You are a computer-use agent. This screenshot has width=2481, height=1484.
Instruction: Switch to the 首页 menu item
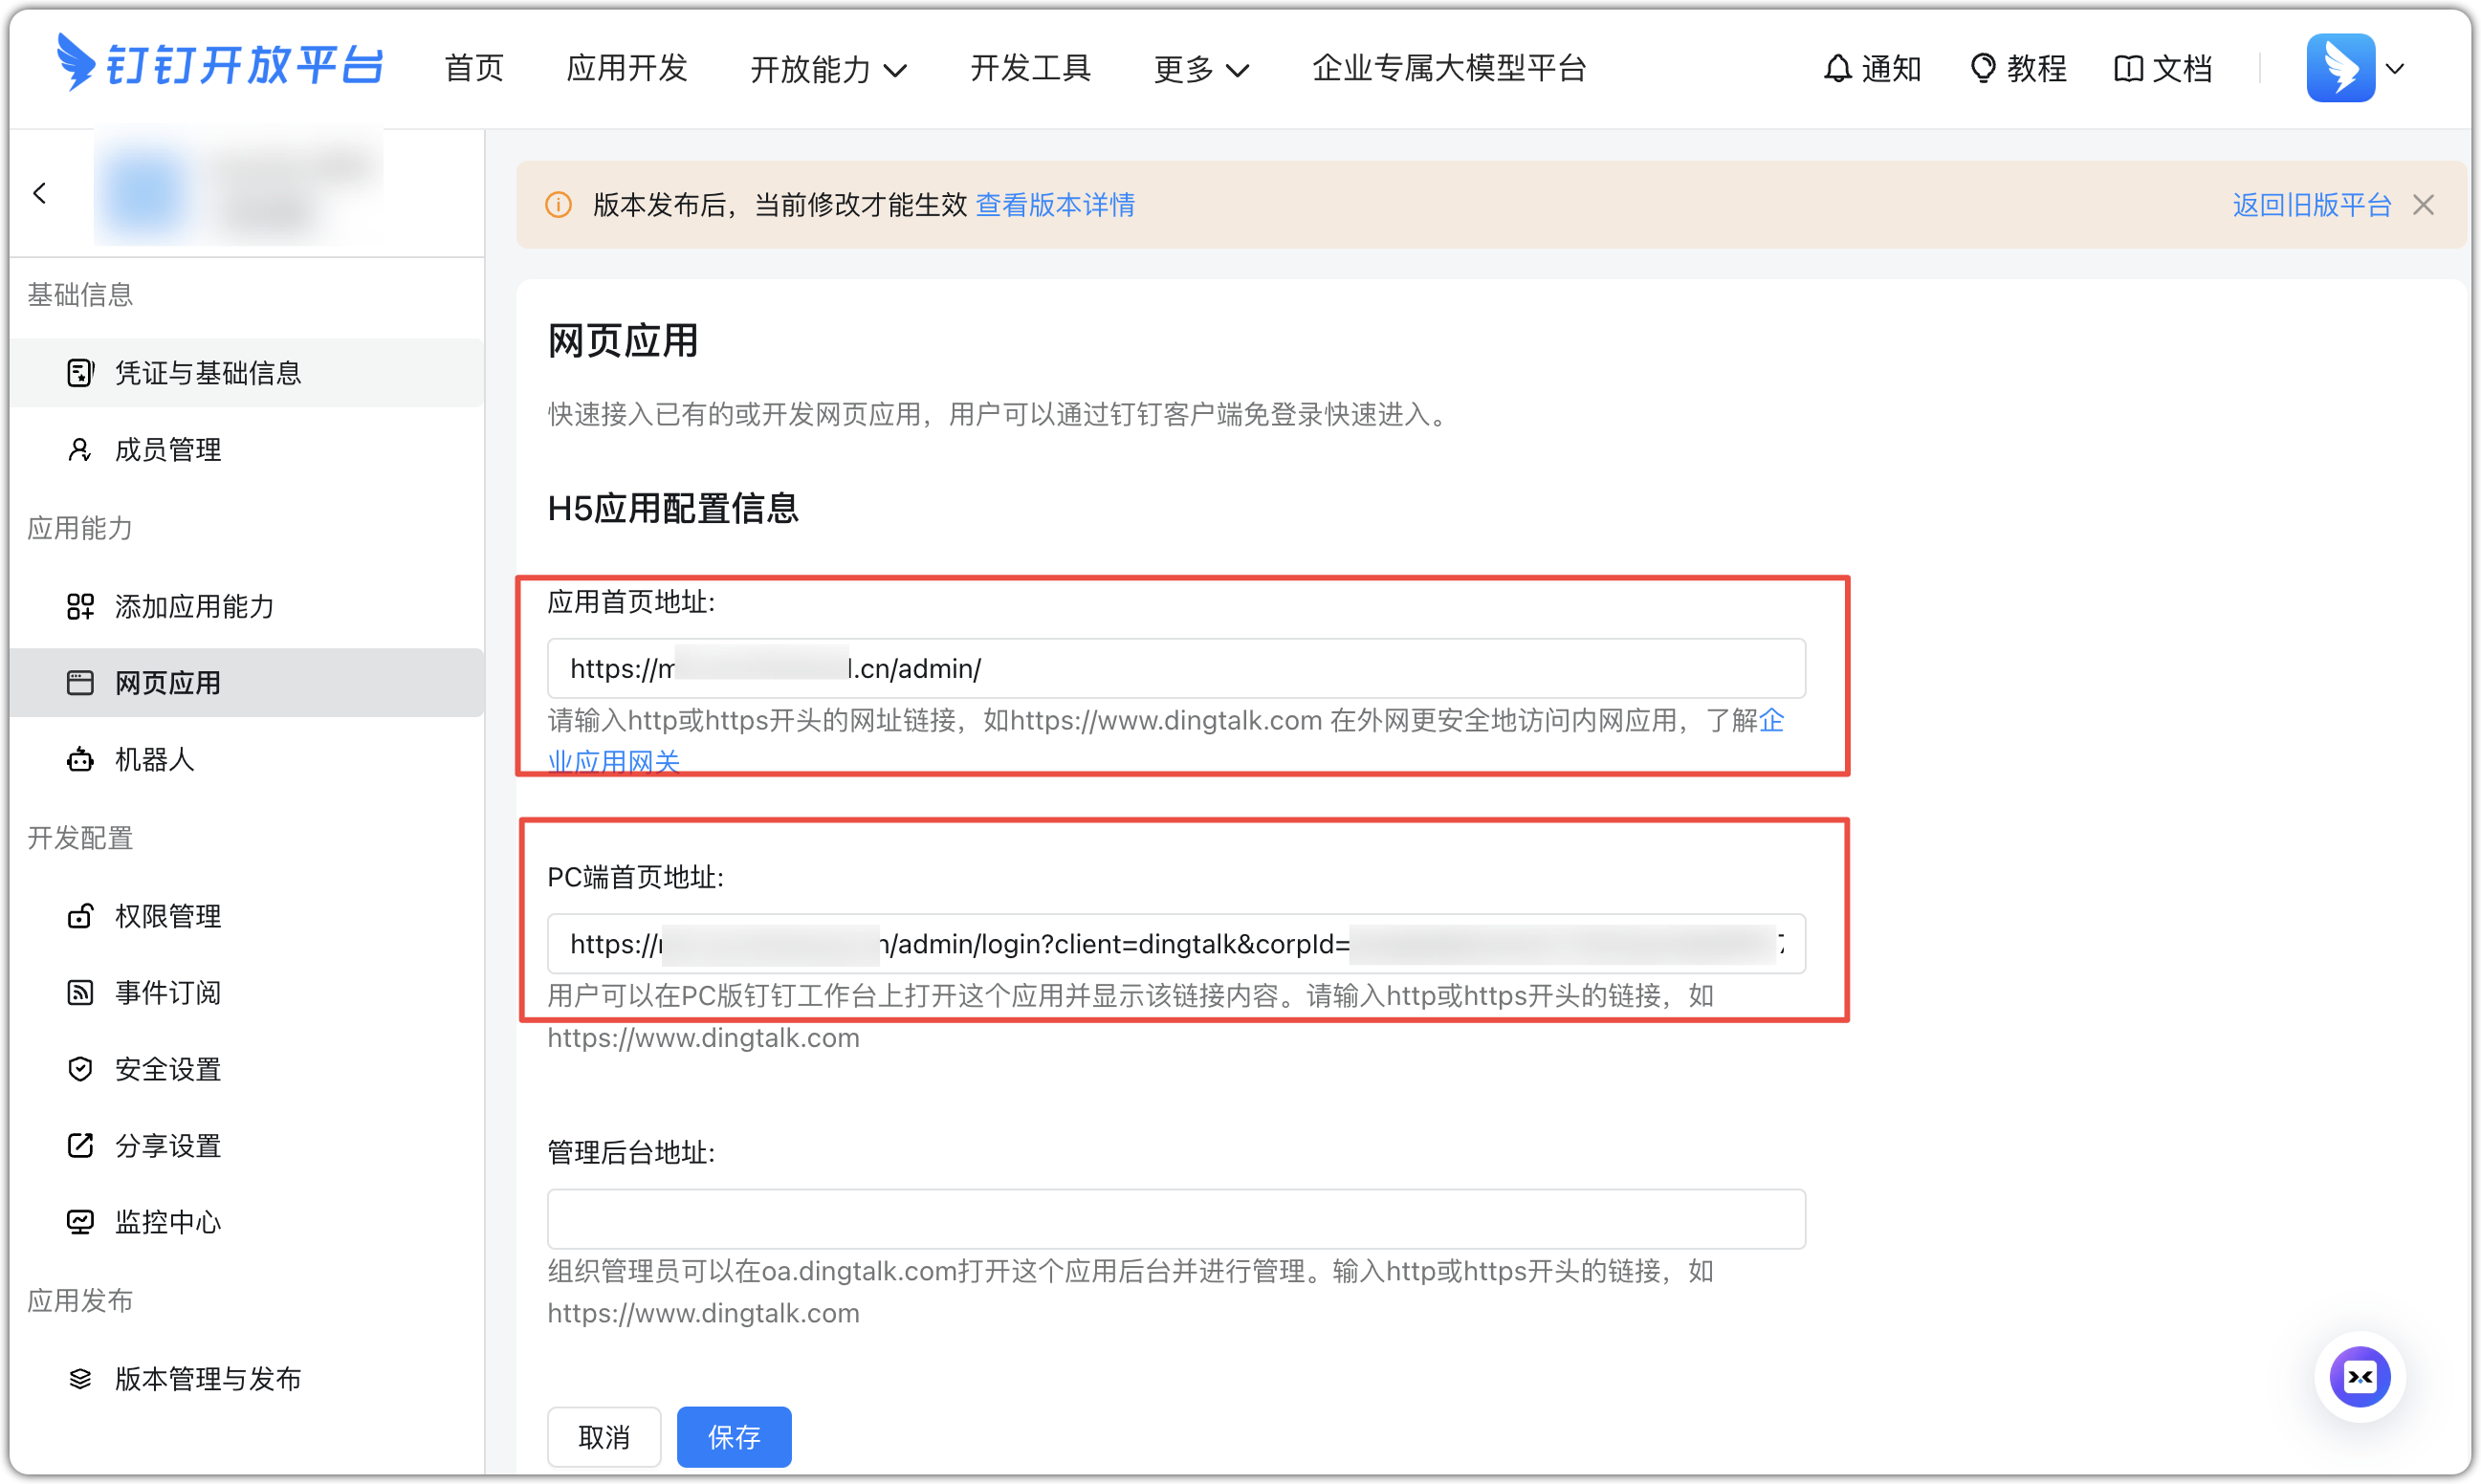[x=473, y=68]
